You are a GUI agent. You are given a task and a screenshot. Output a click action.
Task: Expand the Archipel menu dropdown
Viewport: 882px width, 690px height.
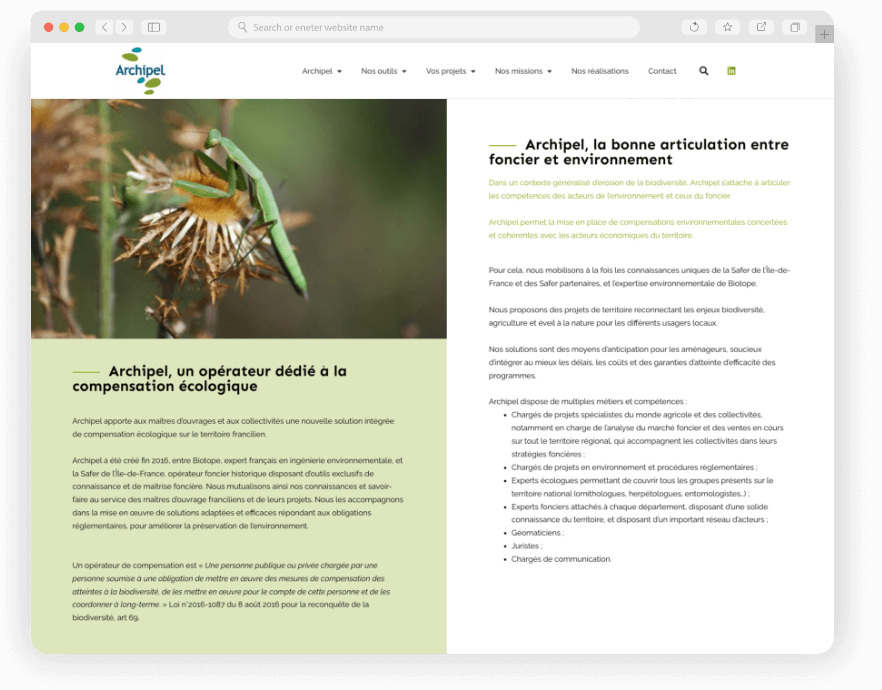pyautogui.click(x=322, y=71)
